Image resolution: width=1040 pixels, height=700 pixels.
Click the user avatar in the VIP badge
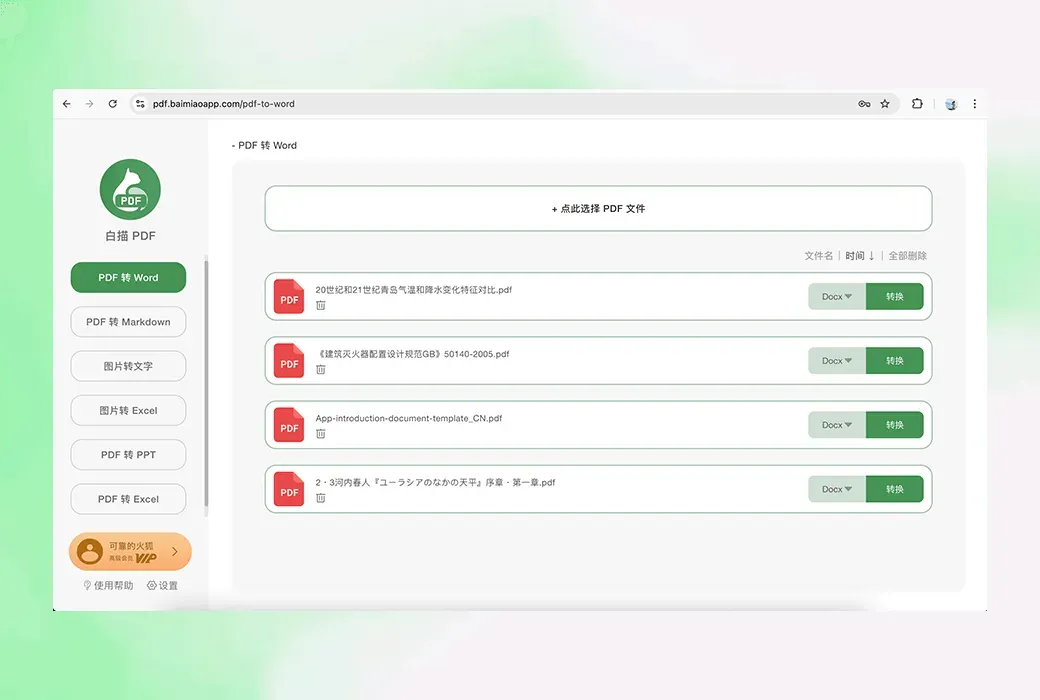[x=90, y=551]
